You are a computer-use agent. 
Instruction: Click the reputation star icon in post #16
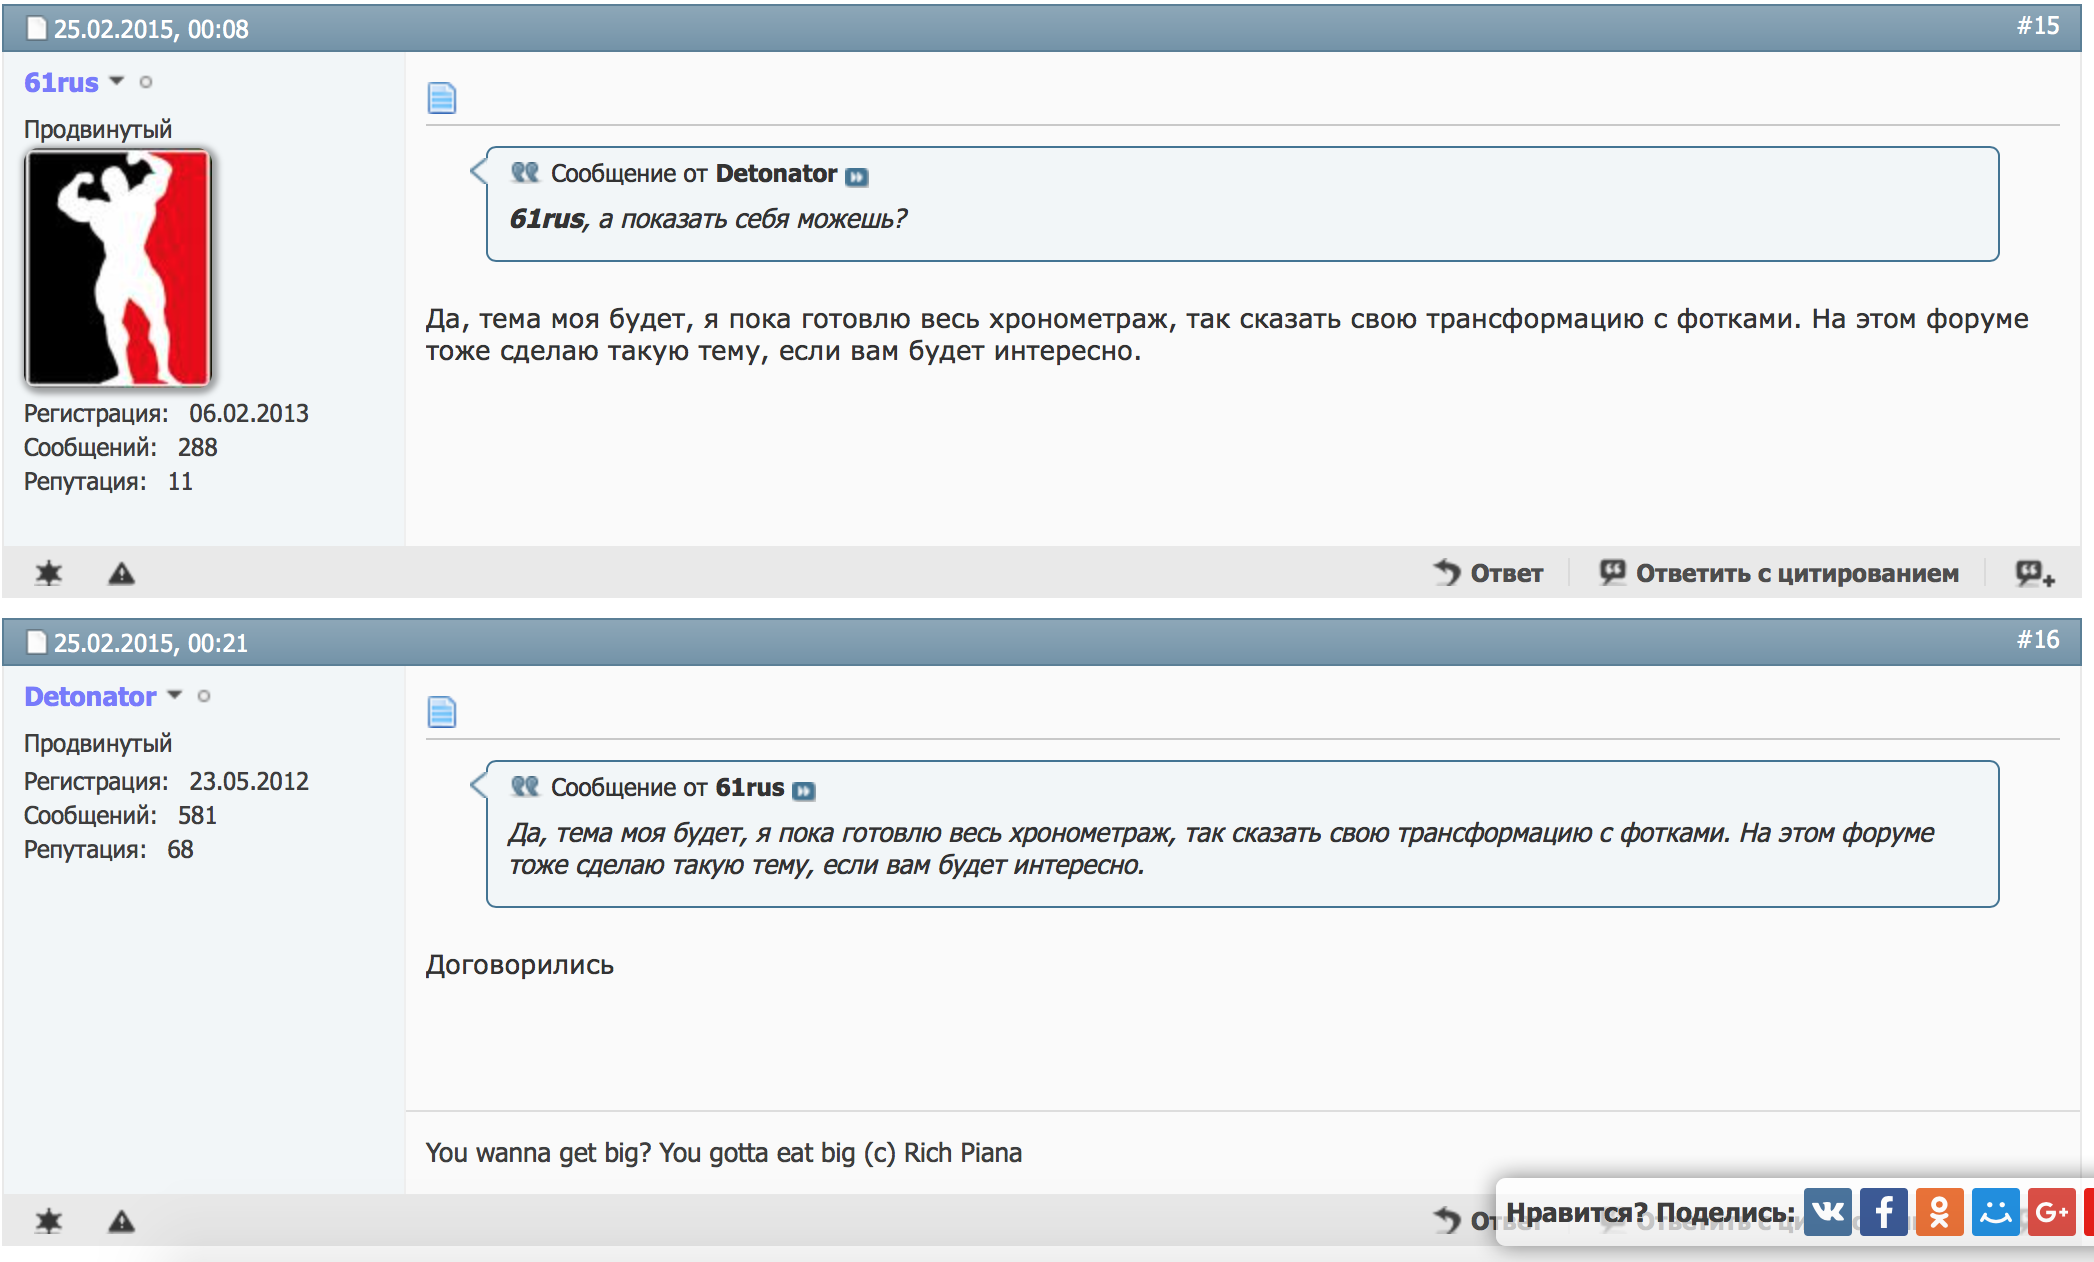click(x=48, y=1221)
